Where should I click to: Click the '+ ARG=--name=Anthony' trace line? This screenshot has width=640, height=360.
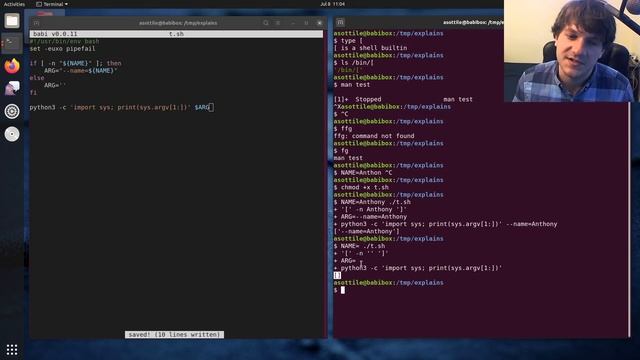click(370, 217)
